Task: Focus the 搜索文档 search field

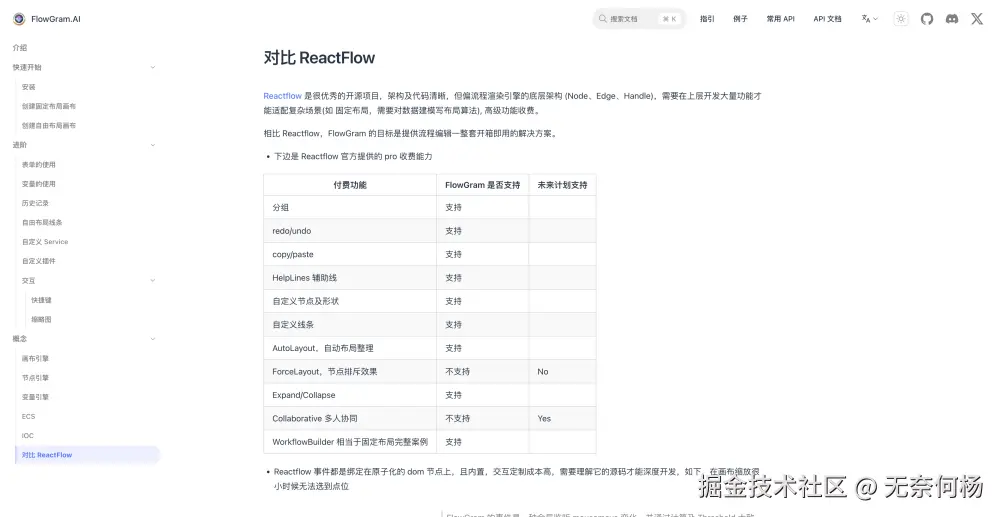Action: click(639, 19)
